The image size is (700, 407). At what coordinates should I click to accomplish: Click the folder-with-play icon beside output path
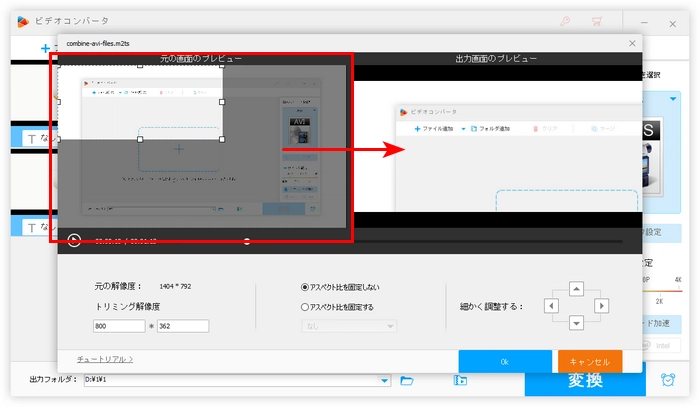tap(460, 381)
